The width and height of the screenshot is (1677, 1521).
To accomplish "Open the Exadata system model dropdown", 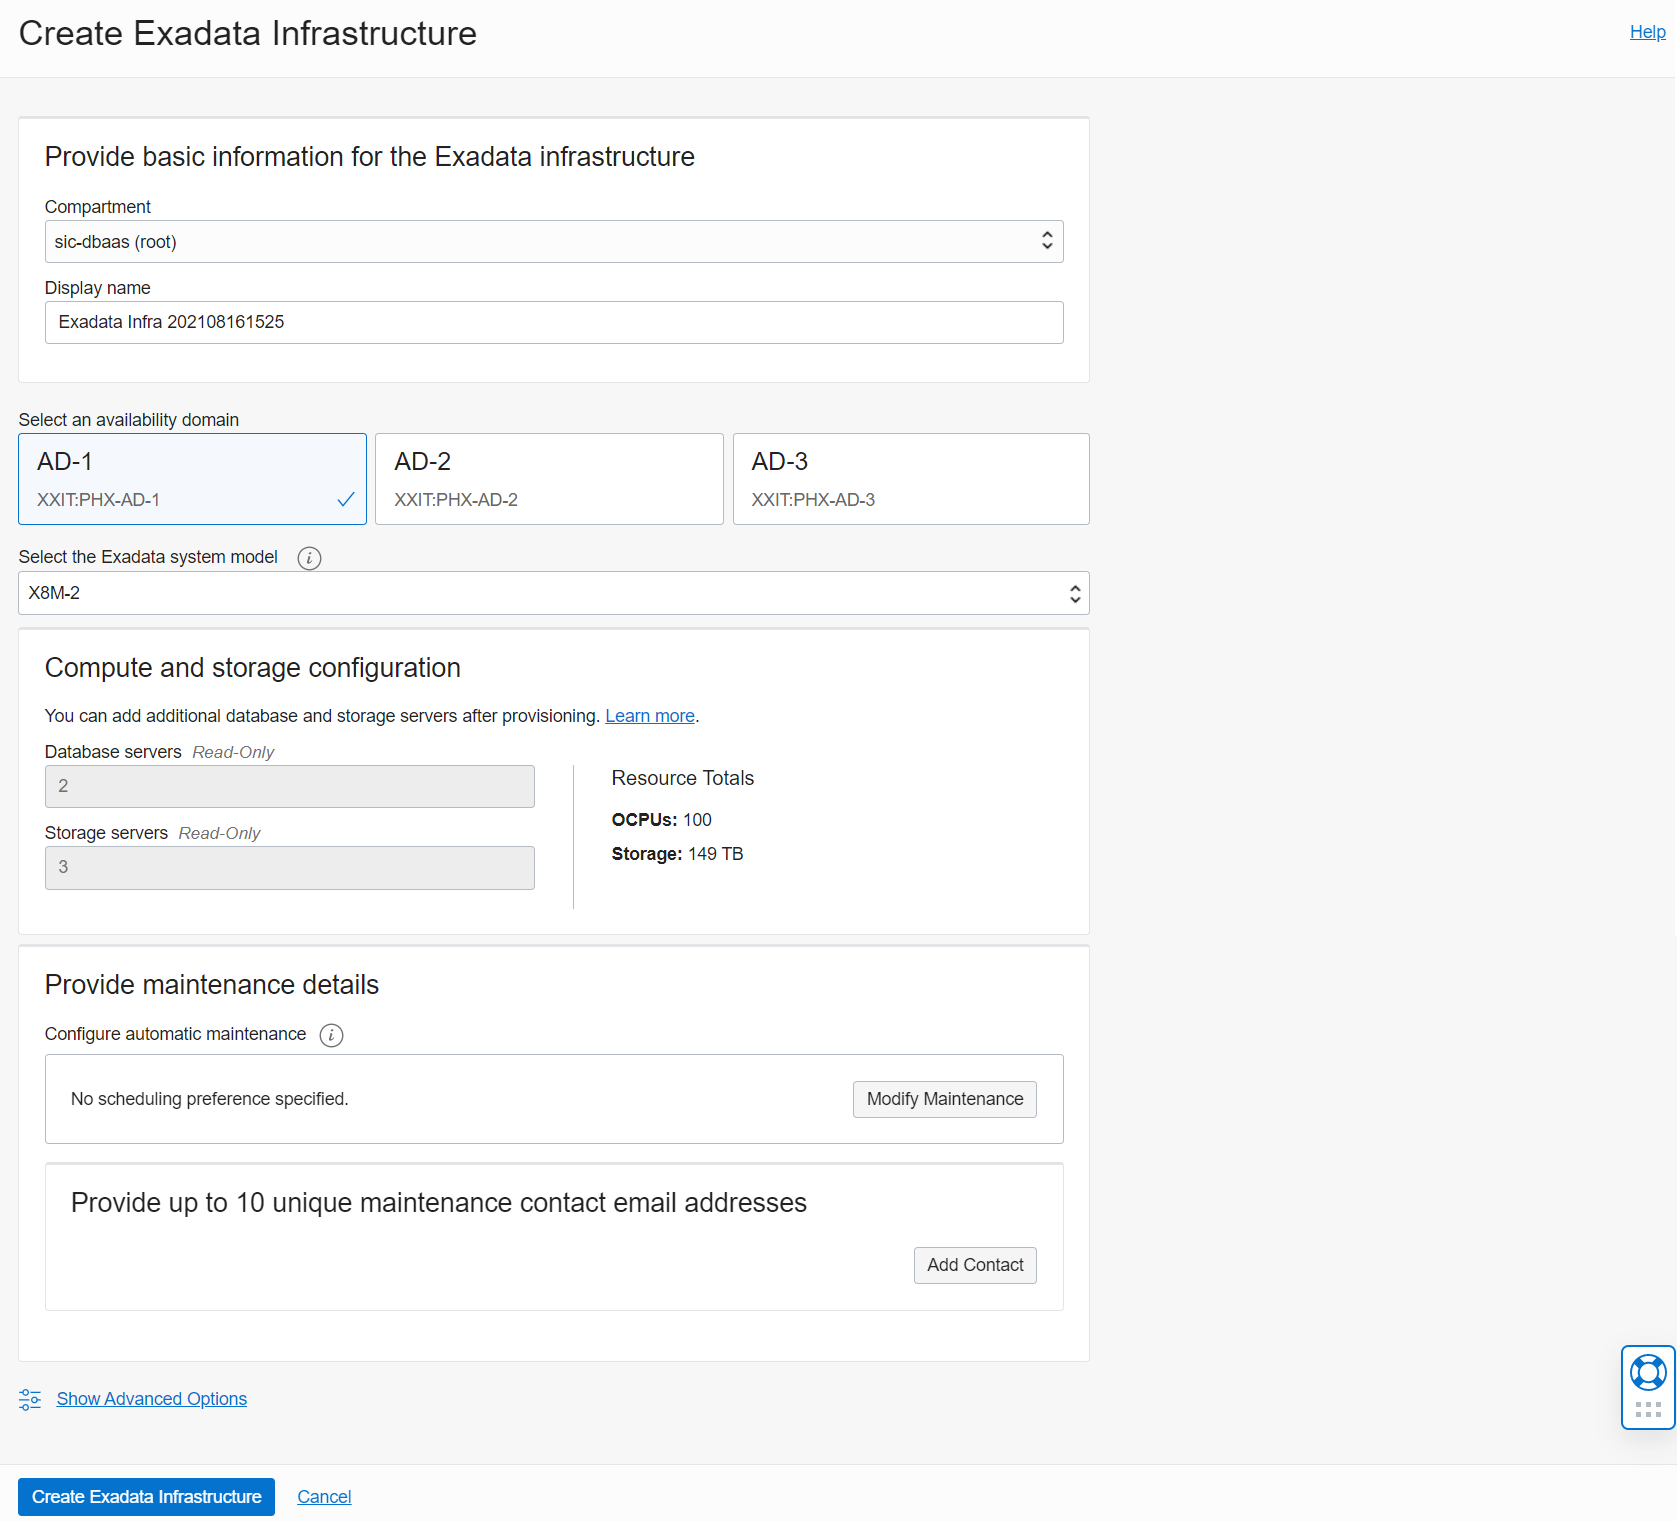I will click(553, 593).
